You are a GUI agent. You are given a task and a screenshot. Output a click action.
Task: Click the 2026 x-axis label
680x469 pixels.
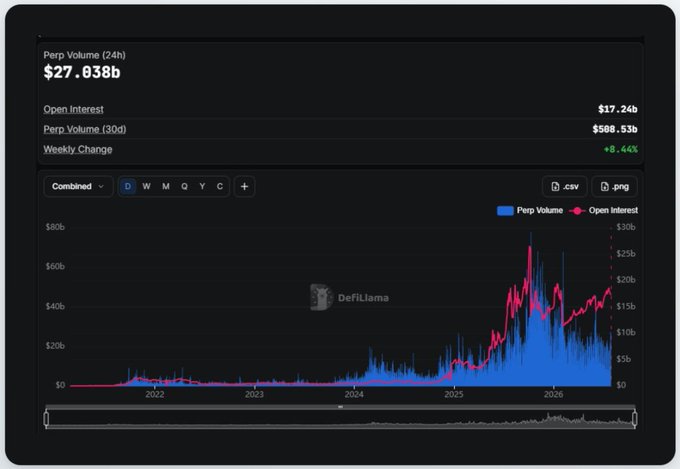(x=553, y=394)
